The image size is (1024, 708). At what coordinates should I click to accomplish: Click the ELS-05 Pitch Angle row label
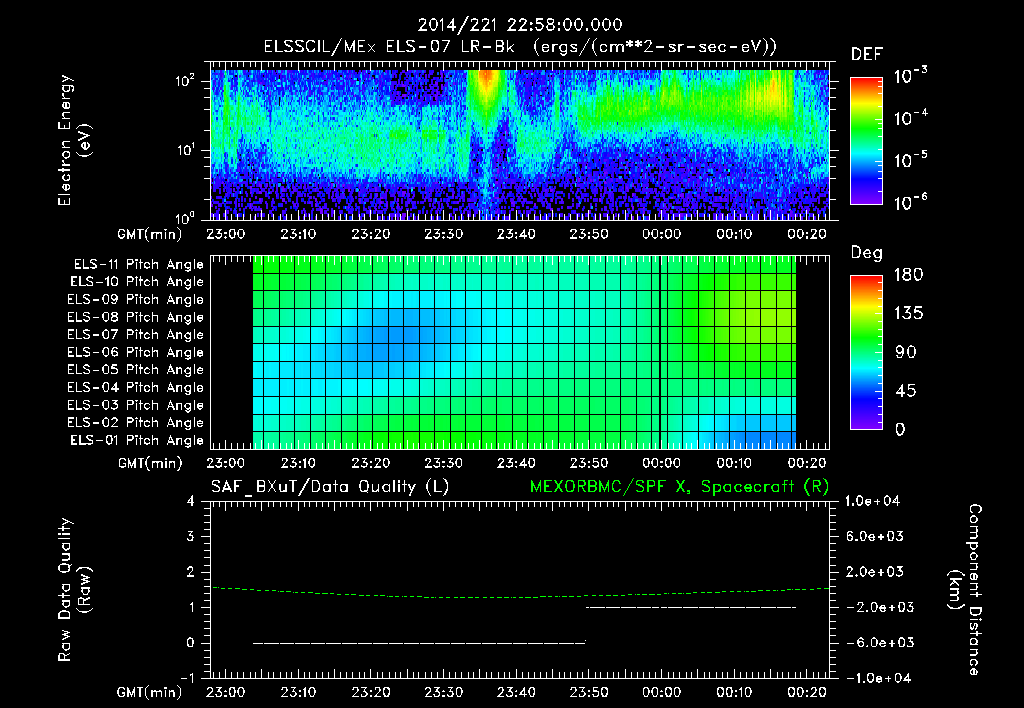(135, 370)
